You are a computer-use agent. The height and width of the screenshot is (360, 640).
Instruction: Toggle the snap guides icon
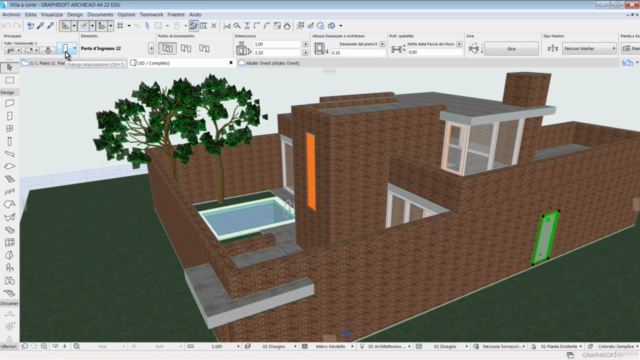84,26
